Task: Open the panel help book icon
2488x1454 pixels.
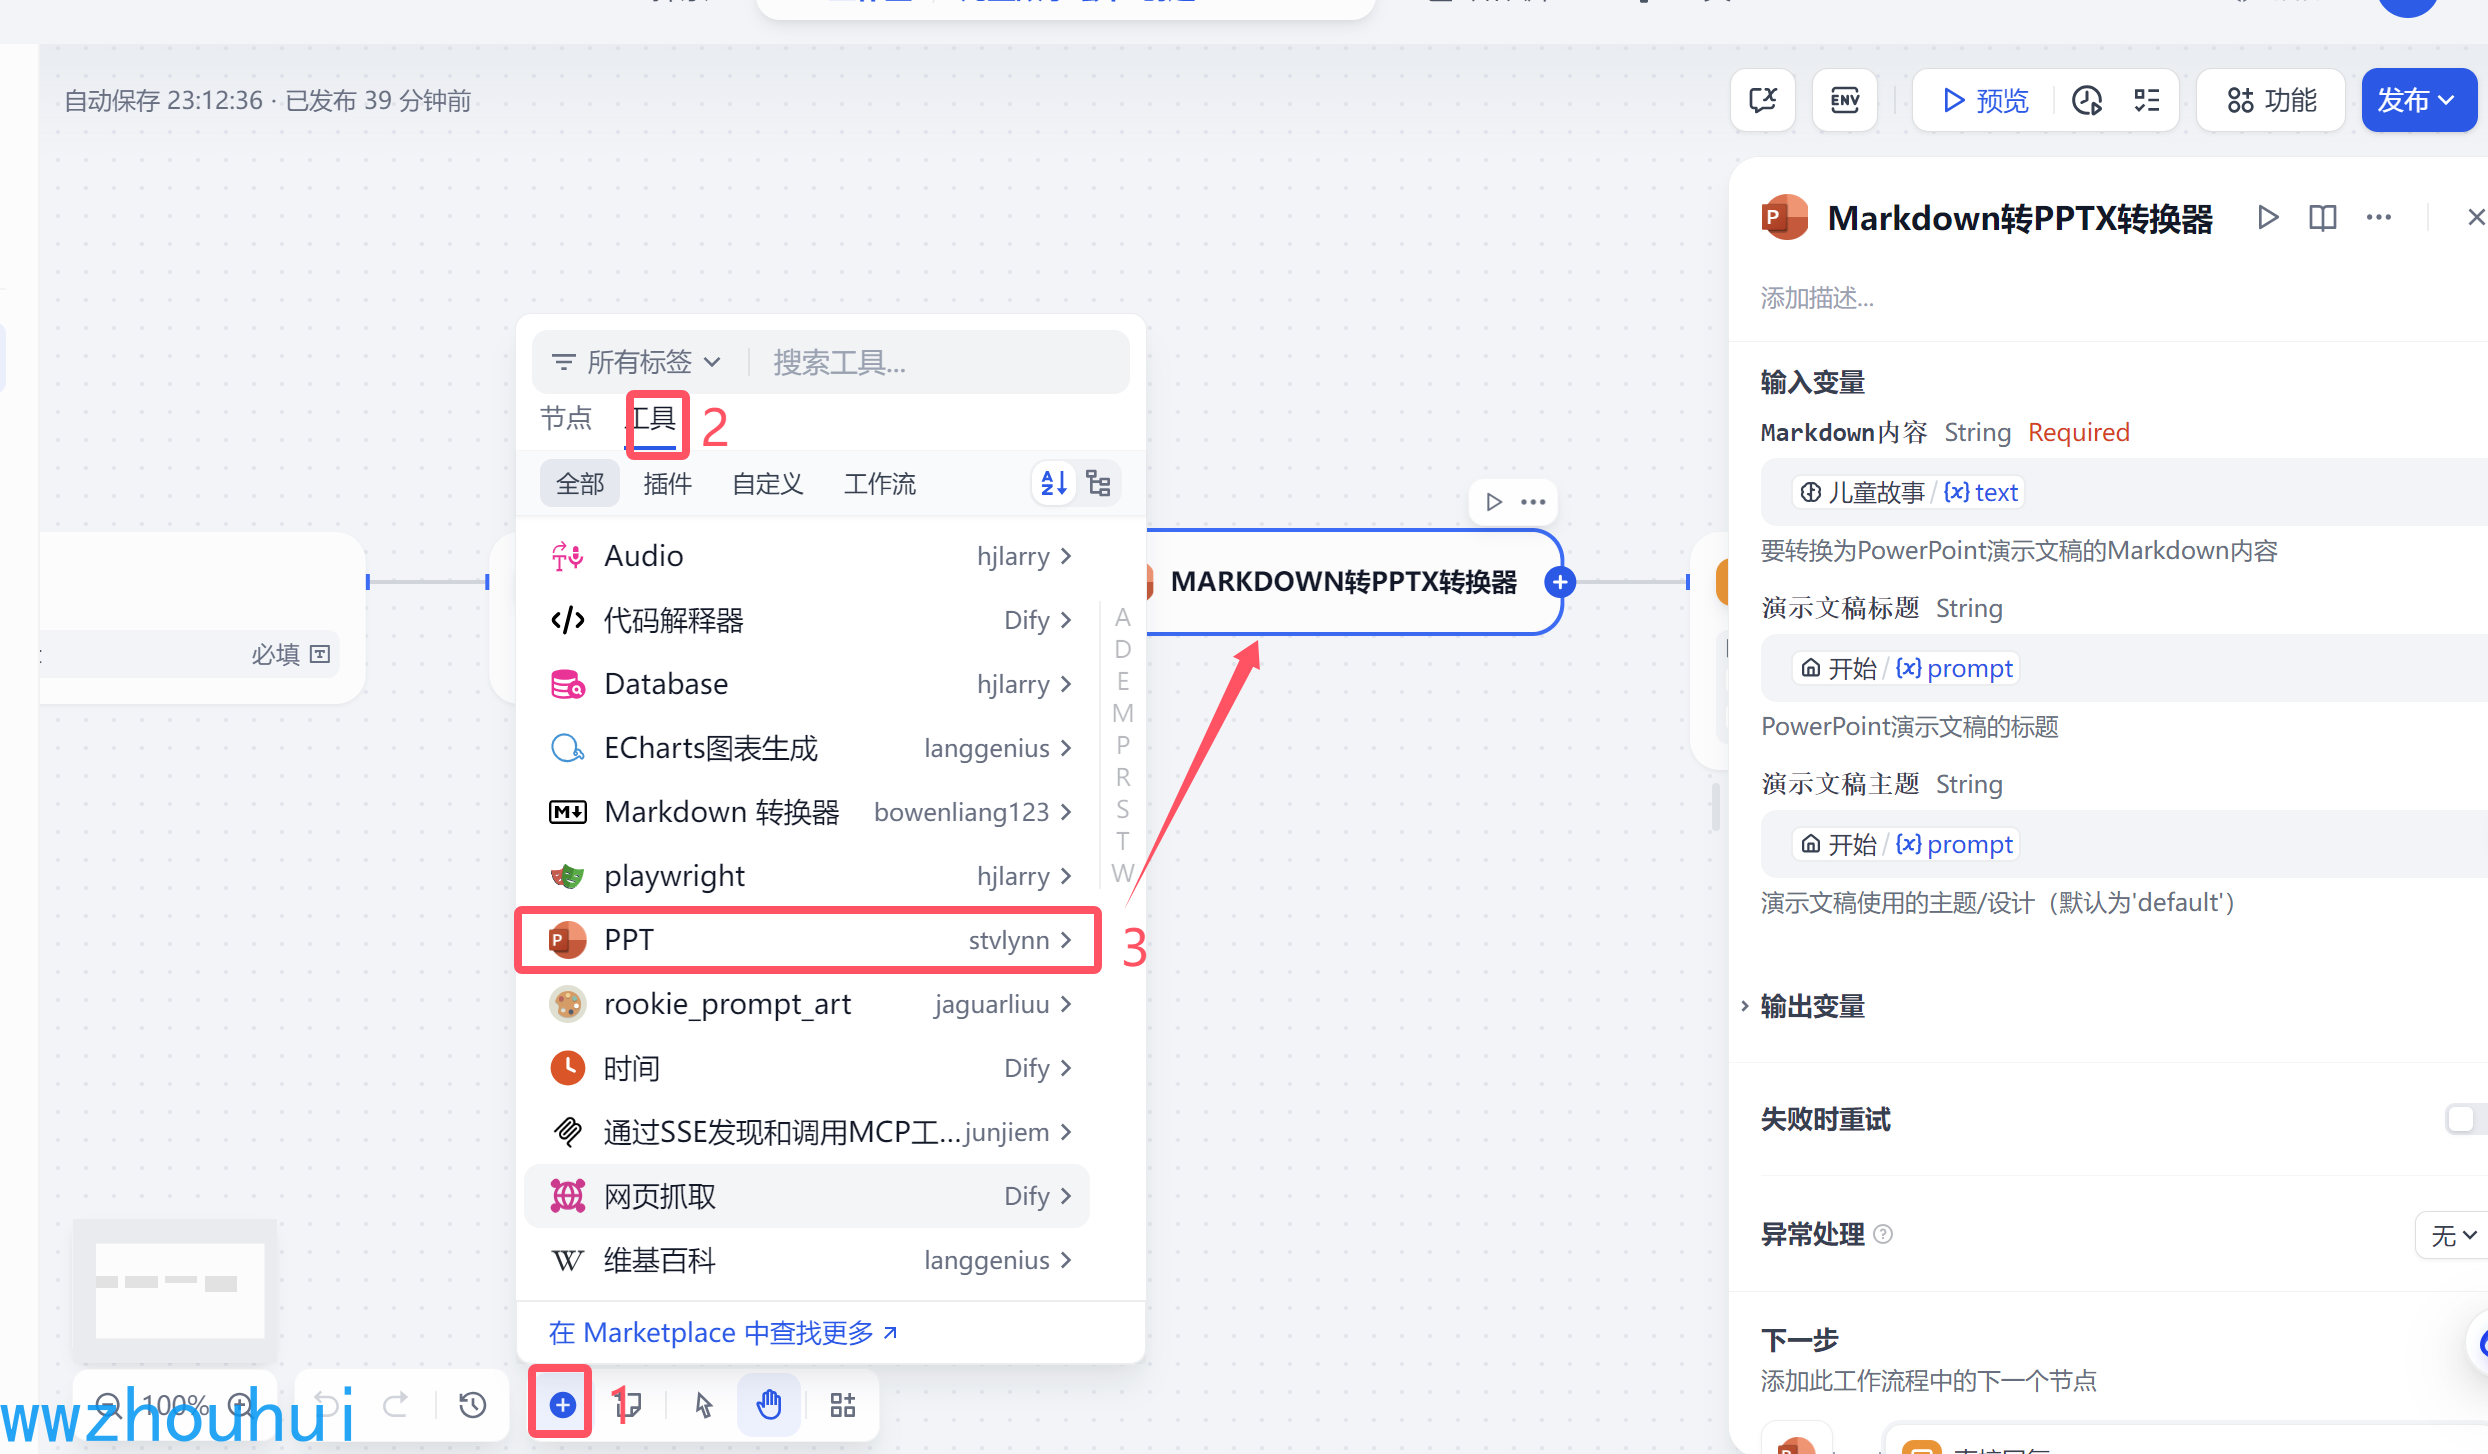Action: click(x=2322, y=217)
